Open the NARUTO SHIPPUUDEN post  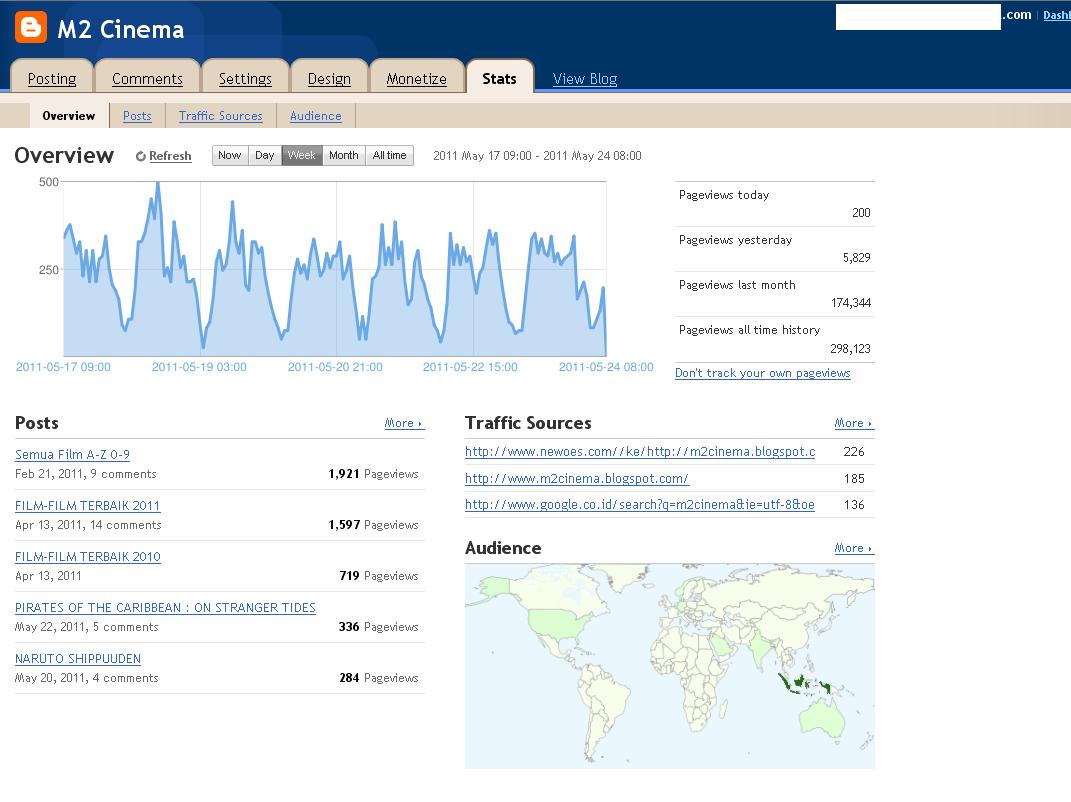coord(78,659)
